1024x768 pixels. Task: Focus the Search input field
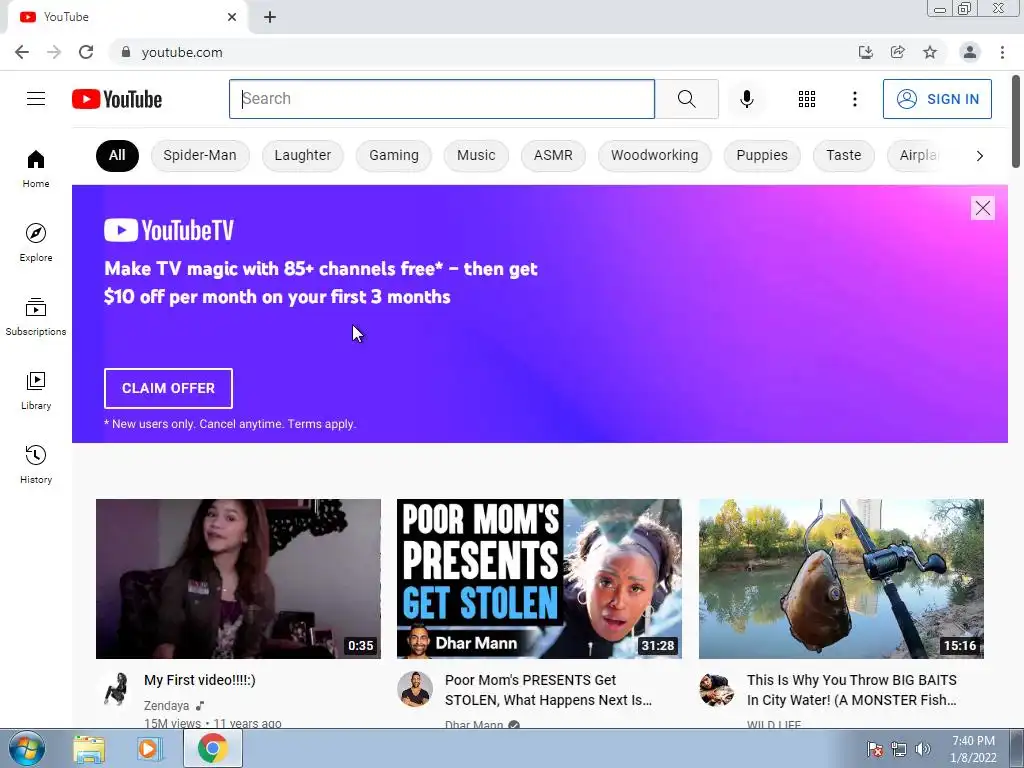441,99
